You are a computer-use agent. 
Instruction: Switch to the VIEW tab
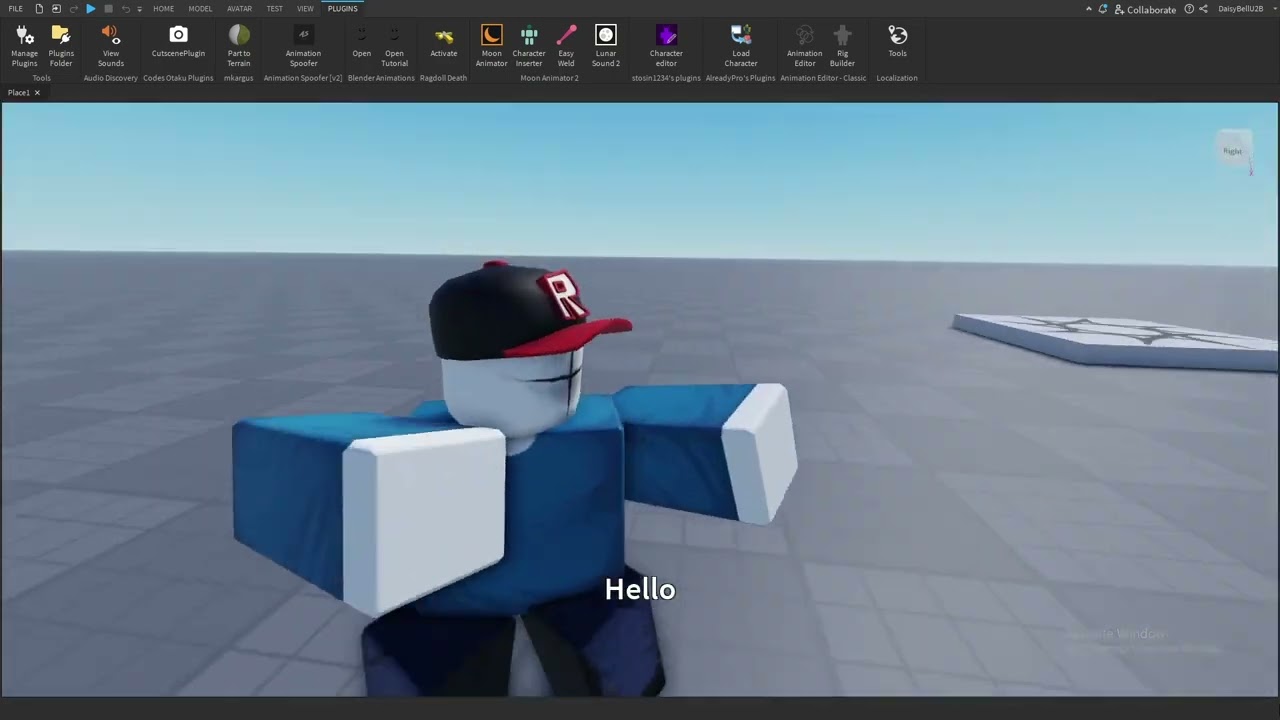(x=305, y=9)
